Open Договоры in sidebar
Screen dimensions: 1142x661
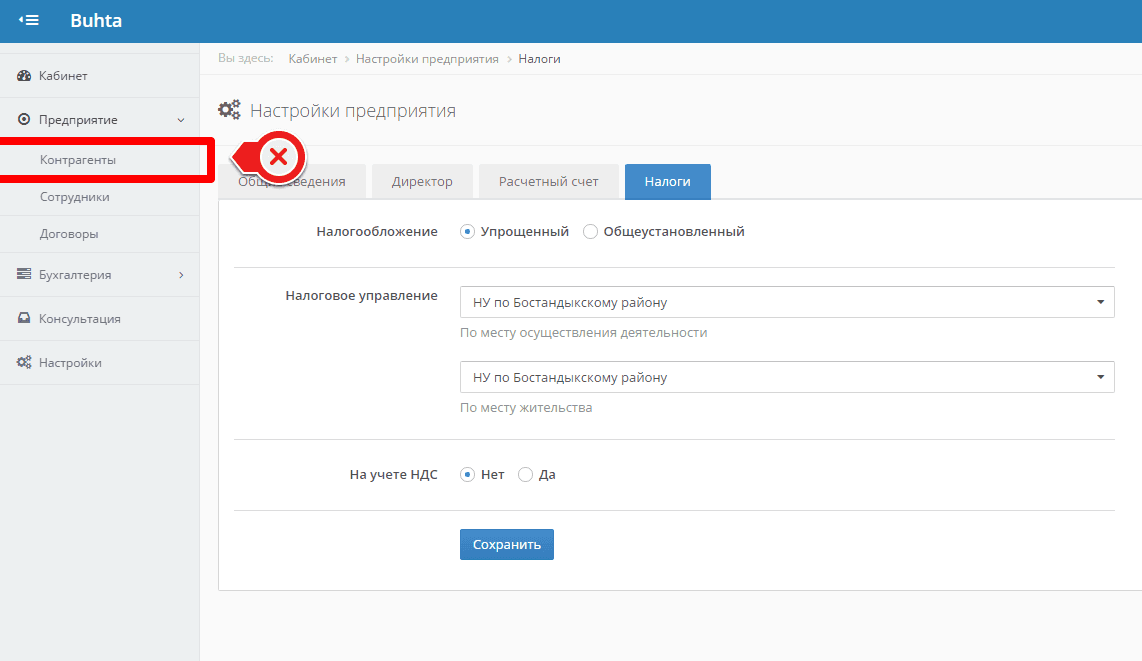[x=100, y=234]
